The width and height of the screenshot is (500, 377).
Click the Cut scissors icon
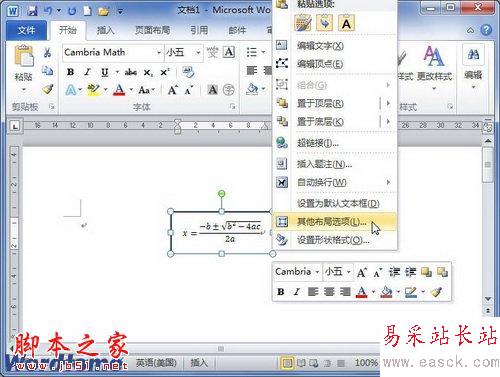[x=47, y=52]
